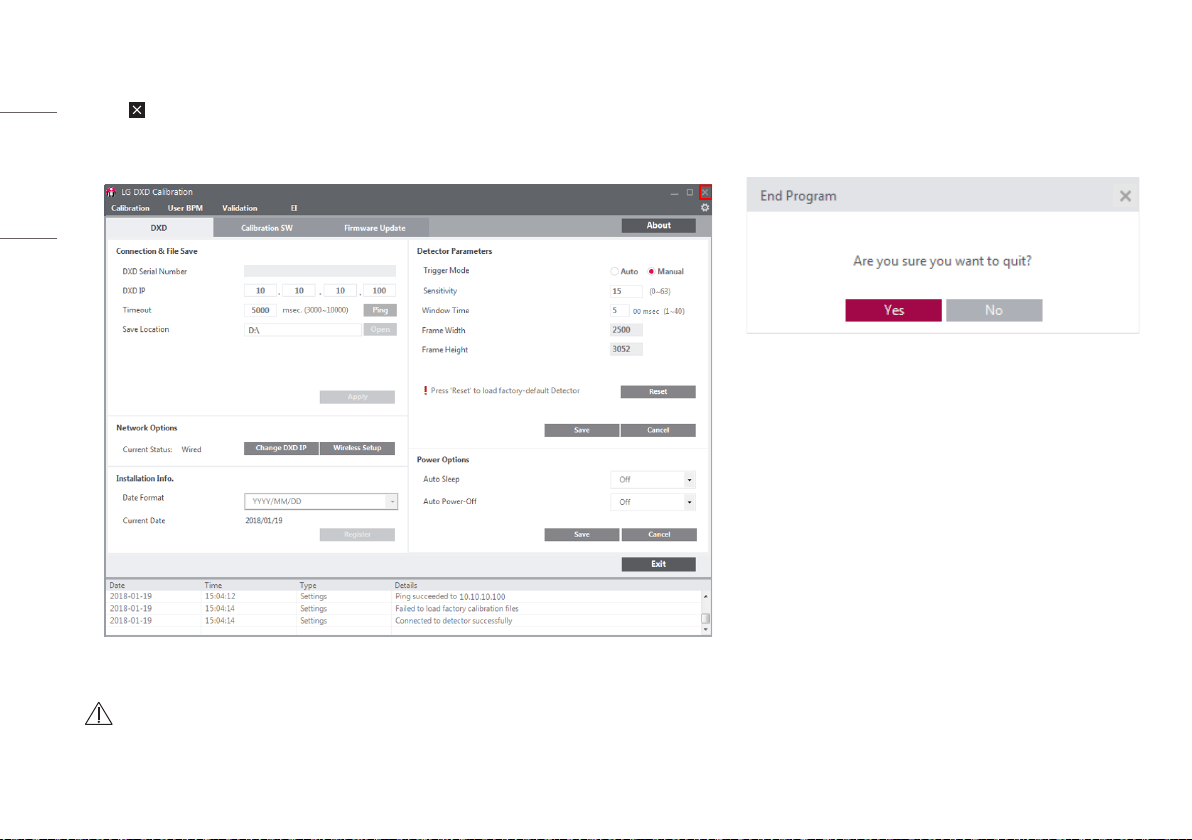Image resolution: width=1192 pixels, height=840 pixels.
Task: Click the log scrollbar thumb
Action: [705, 619]
